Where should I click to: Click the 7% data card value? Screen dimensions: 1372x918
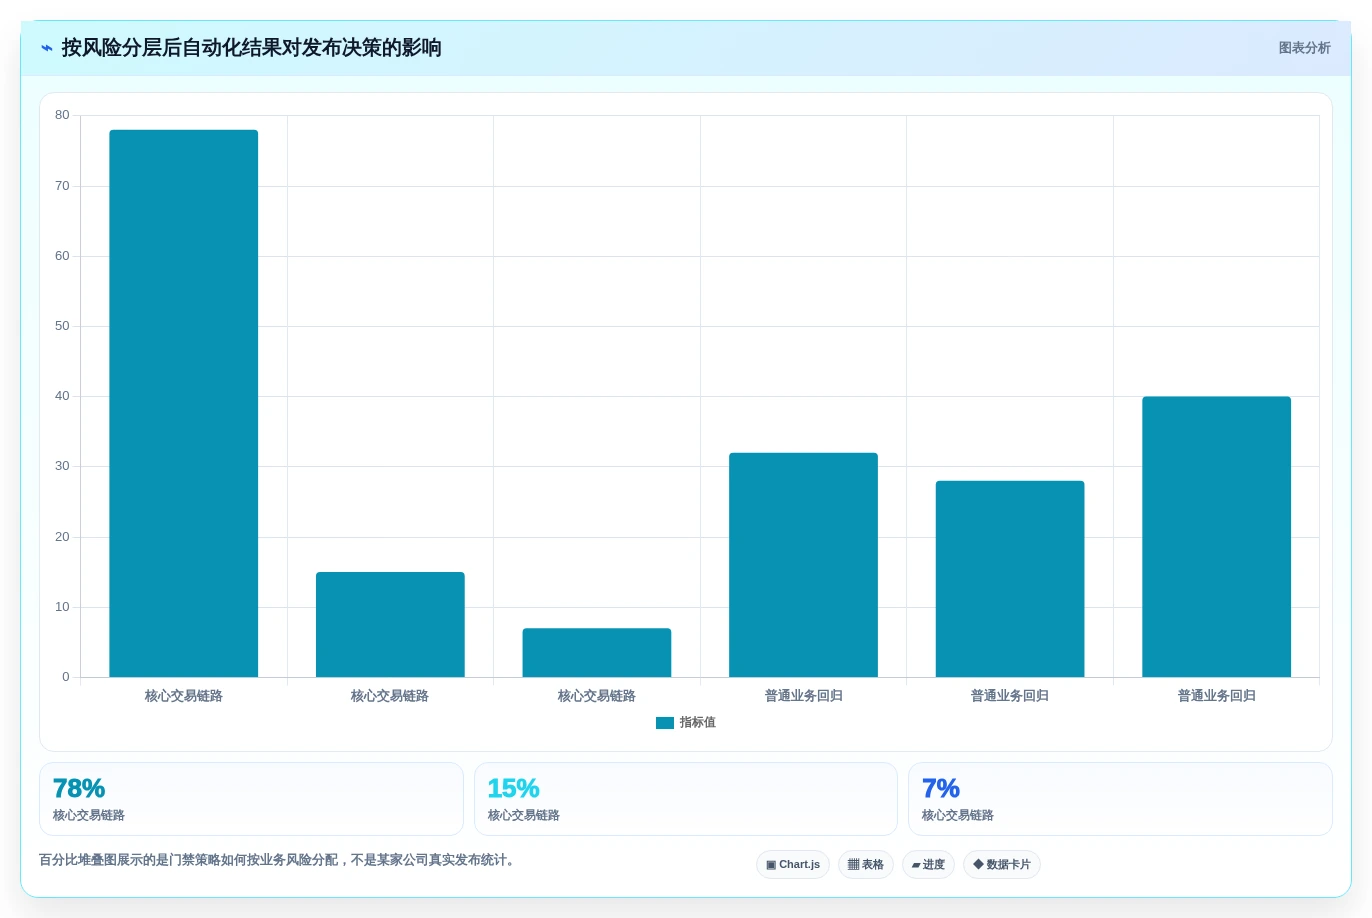click(x=941, y=789)
